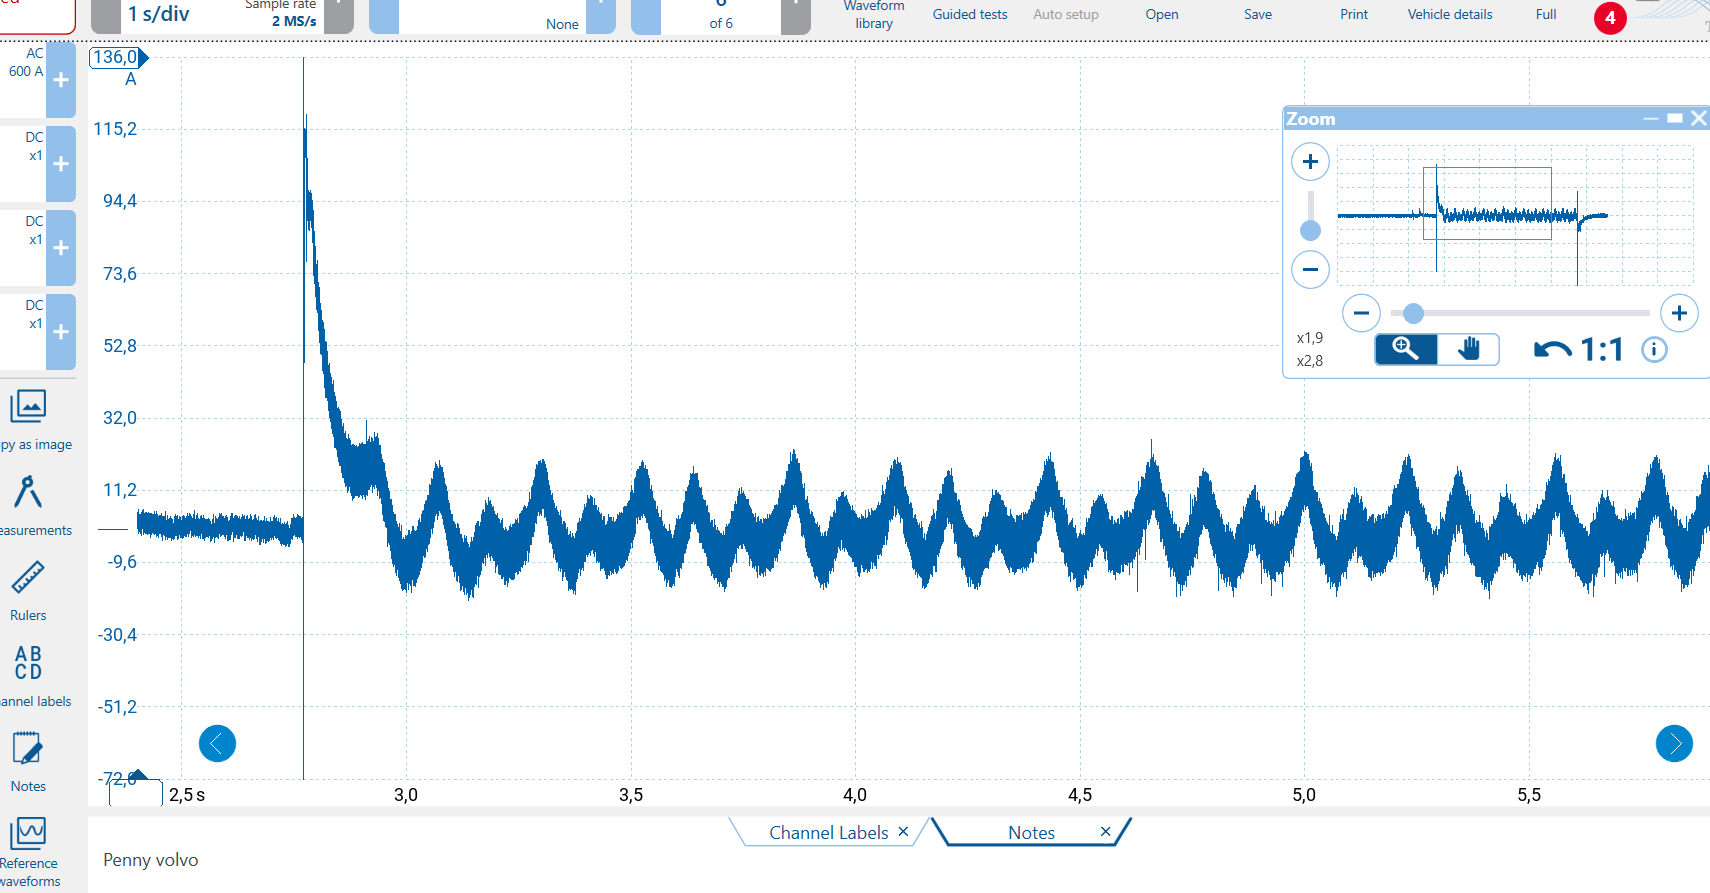1710x893 pixels.
Task: Click the info icon in Zoom panel
Action: (x=1654, y=349)
